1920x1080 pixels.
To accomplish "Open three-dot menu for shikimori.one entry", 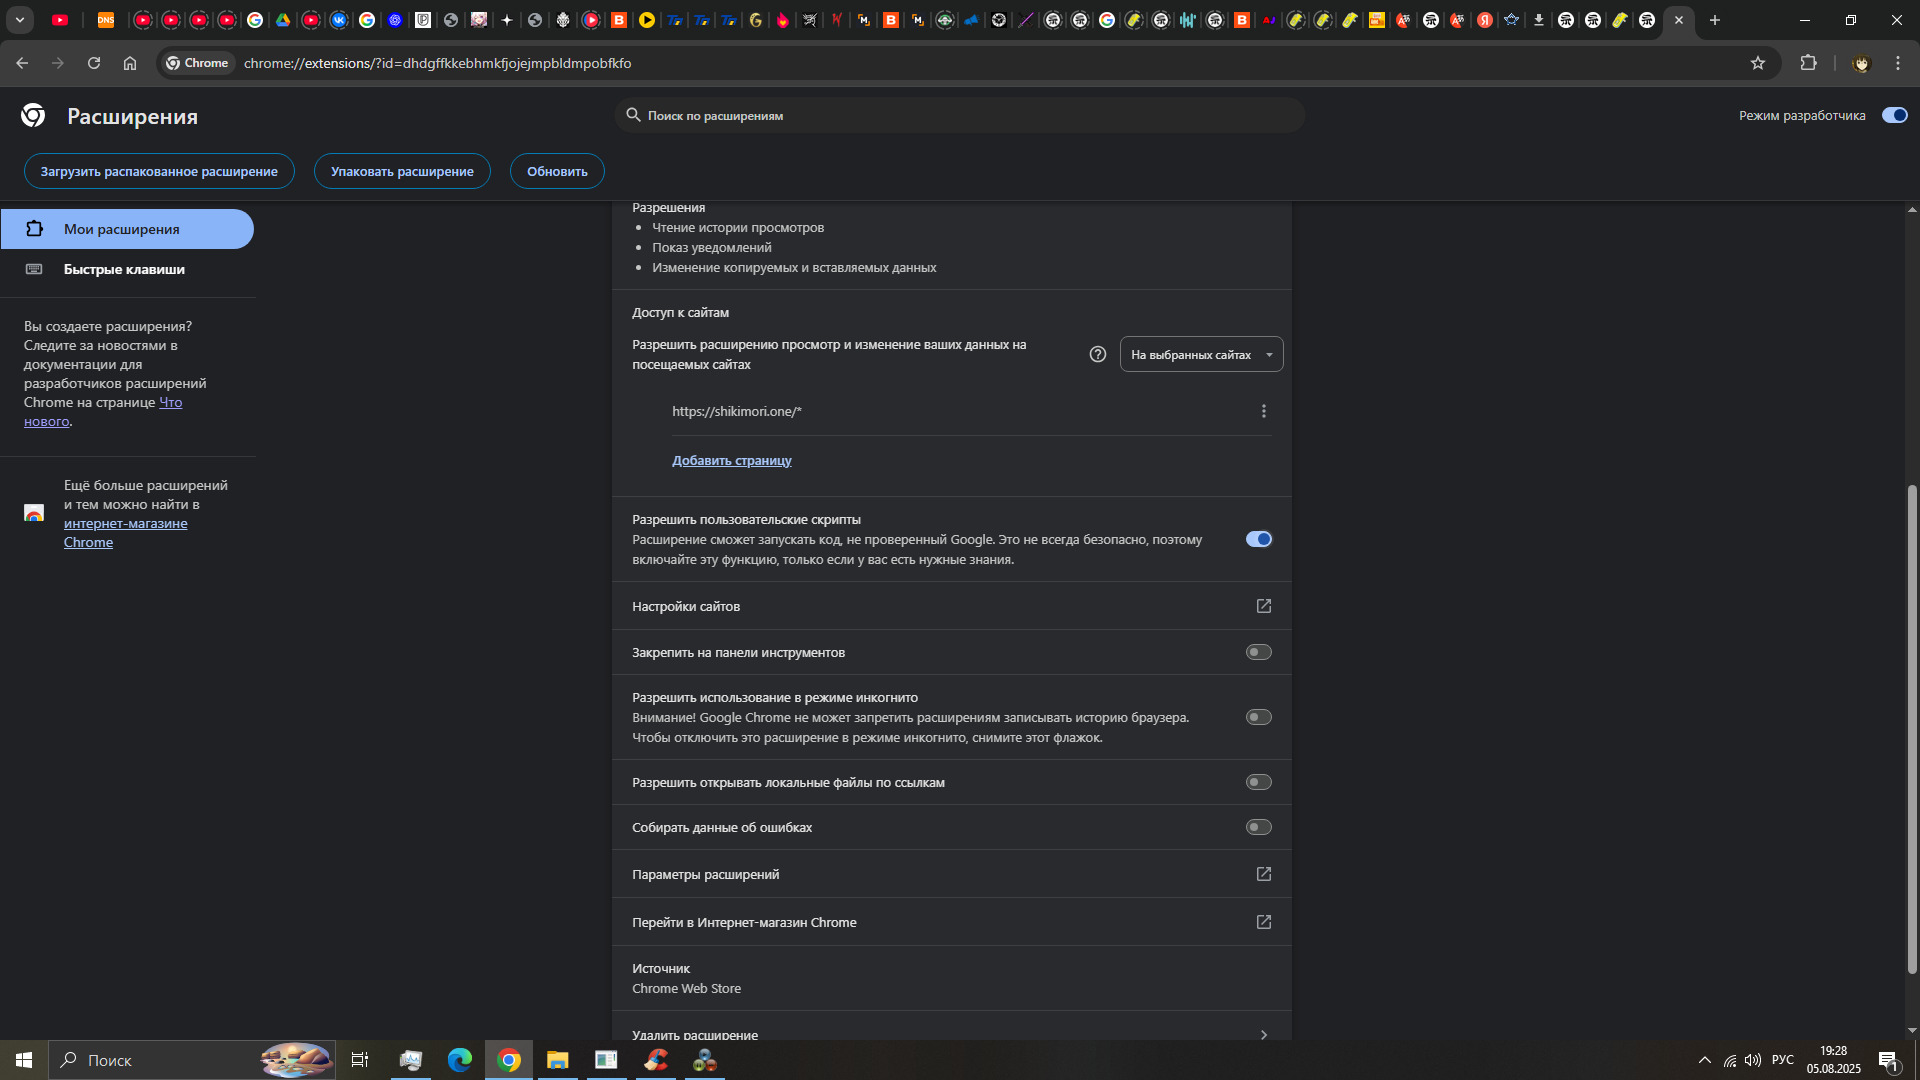I will tap(1264, 411).
